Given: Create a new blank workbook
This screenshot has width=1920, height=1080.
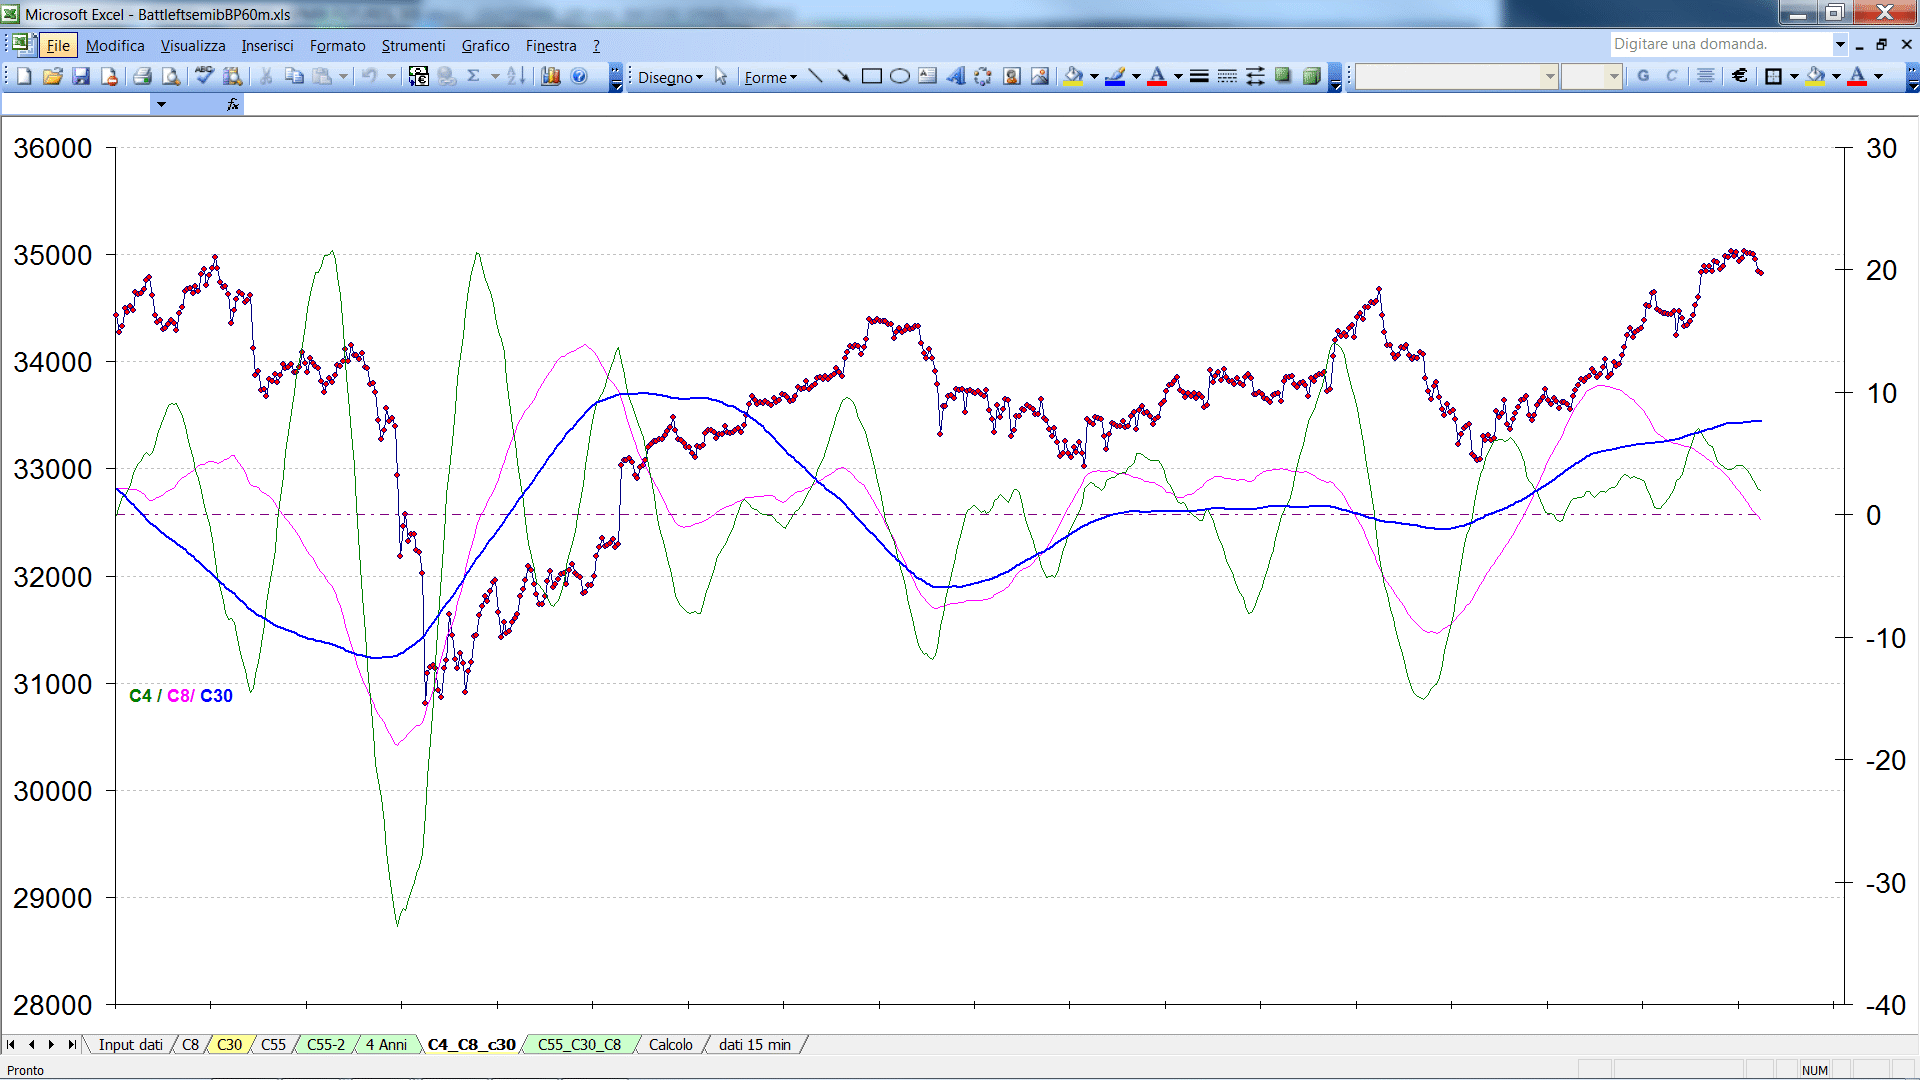Looking at the screenshot, I should click(x=25, y=76).
